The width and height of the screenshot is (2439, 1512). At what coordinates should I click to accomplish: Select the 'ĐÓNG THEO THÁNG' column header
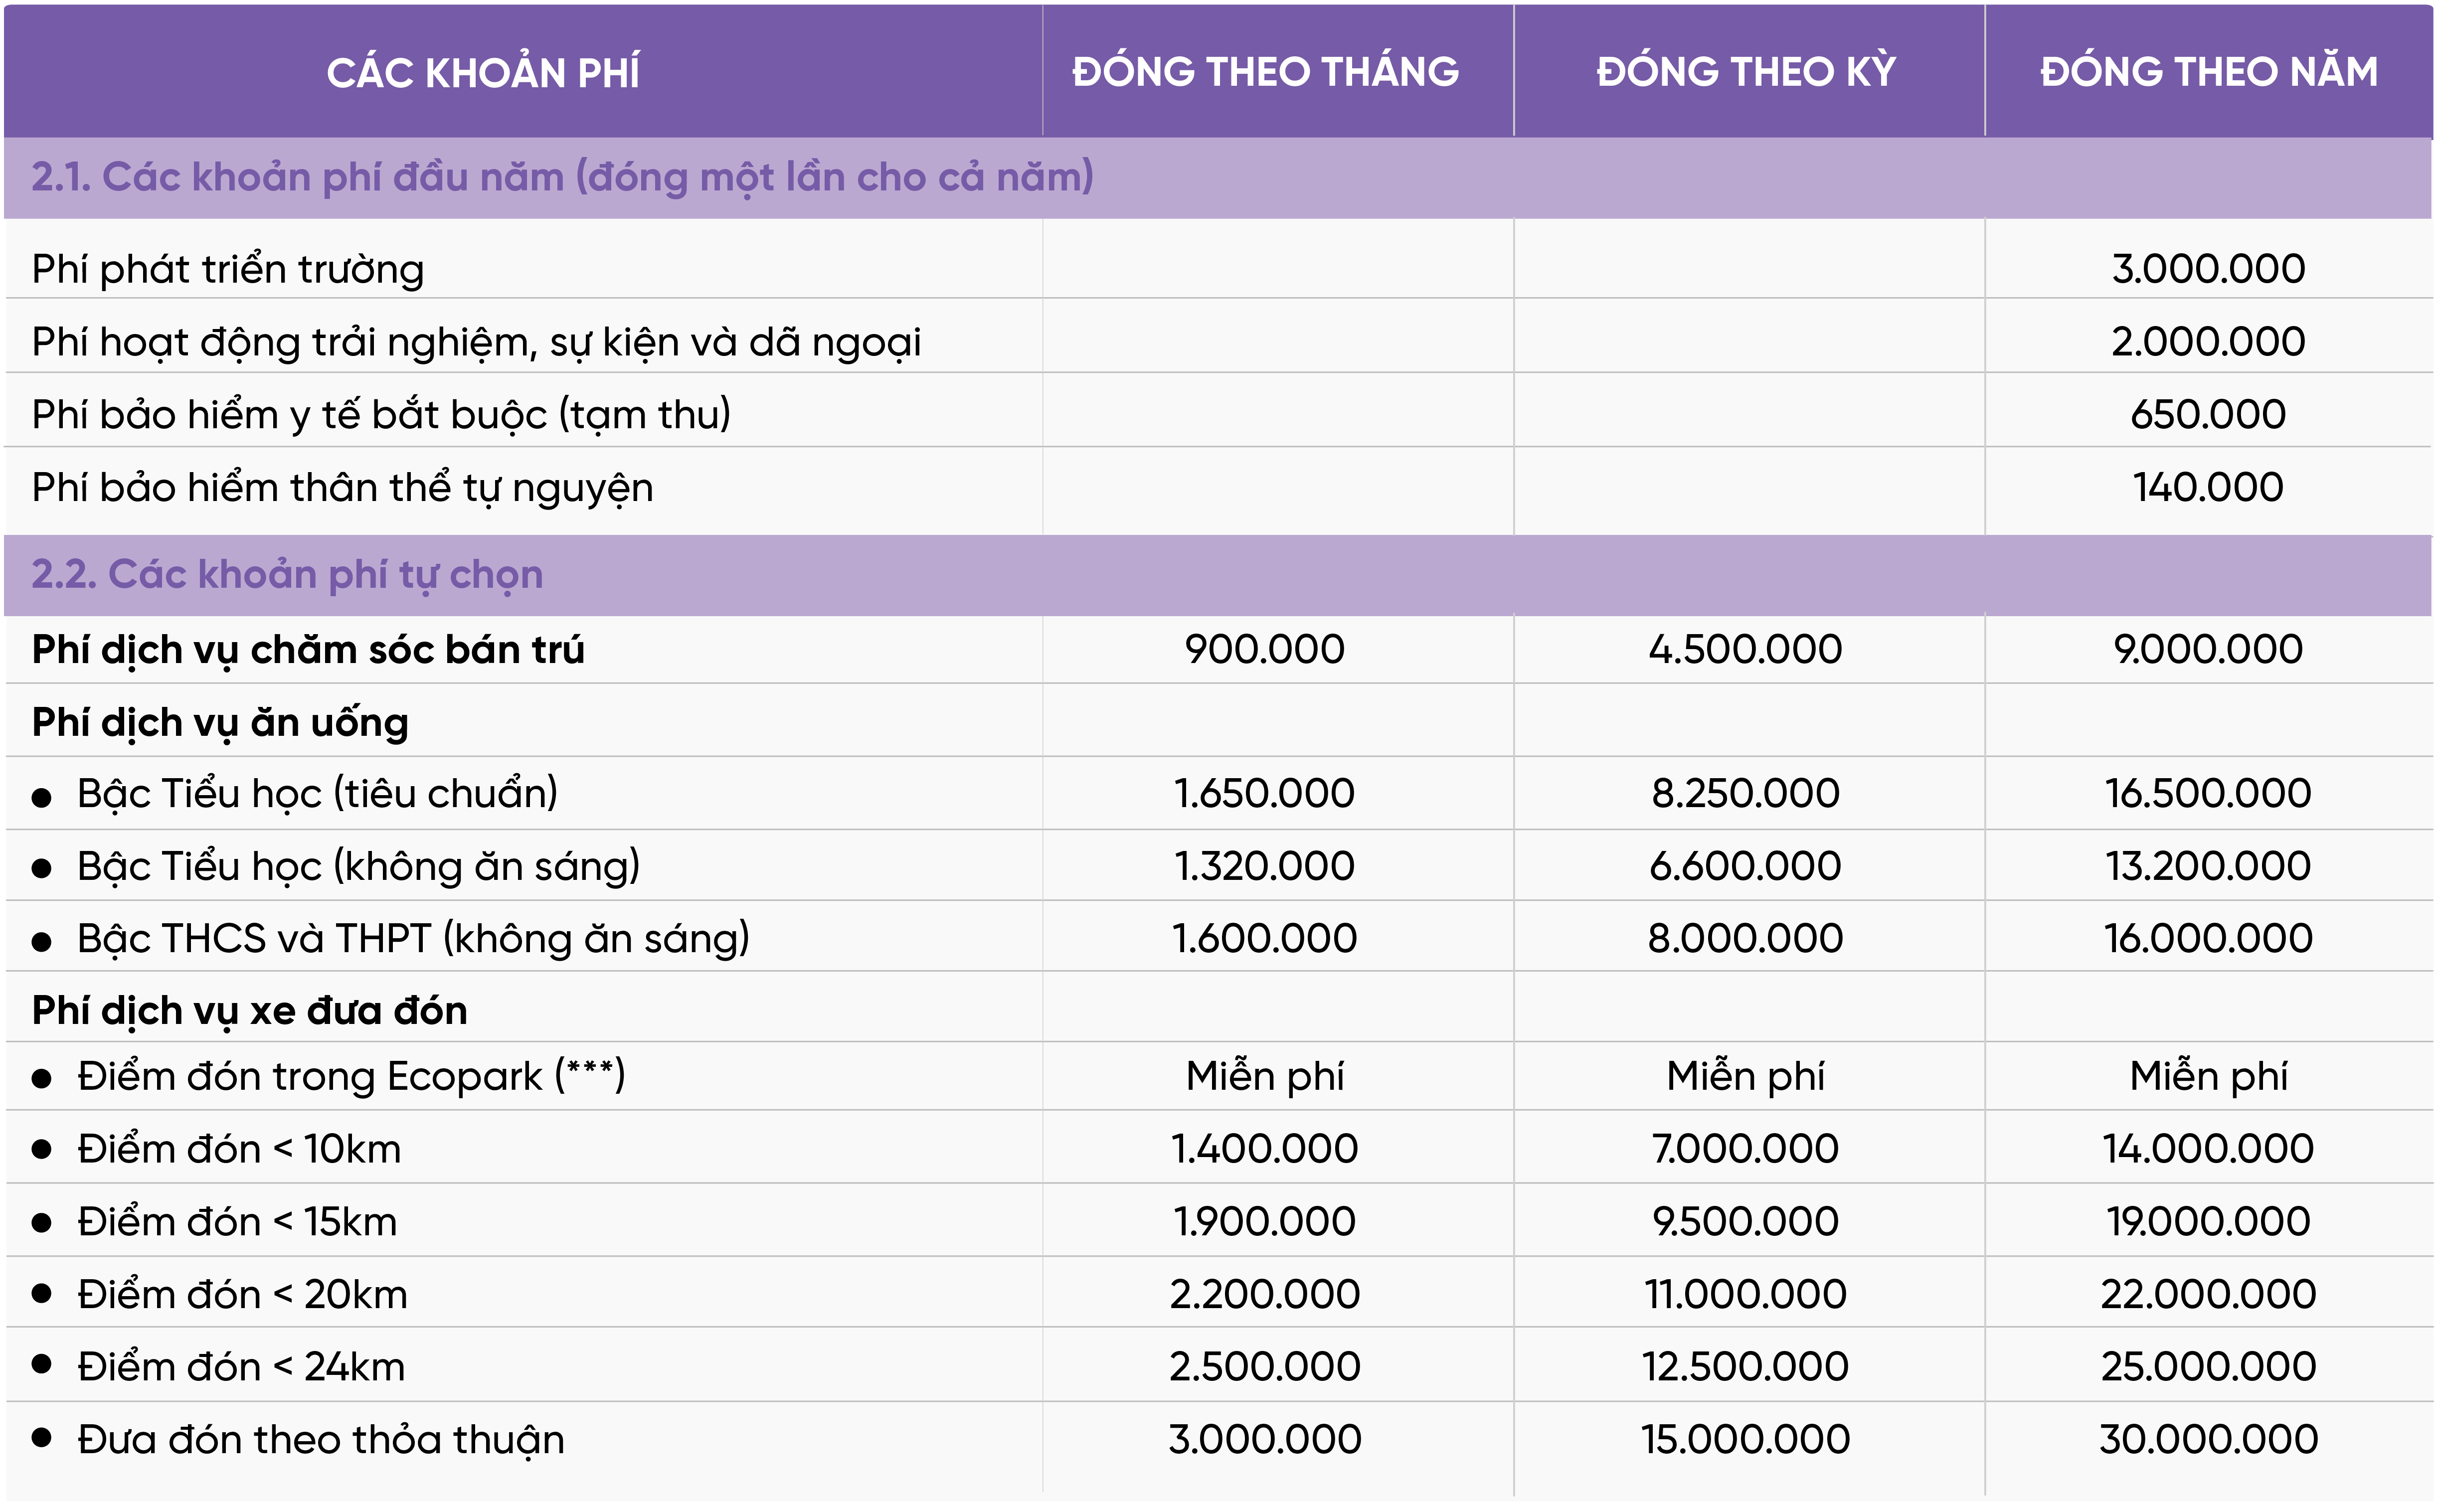(1265, 72)
